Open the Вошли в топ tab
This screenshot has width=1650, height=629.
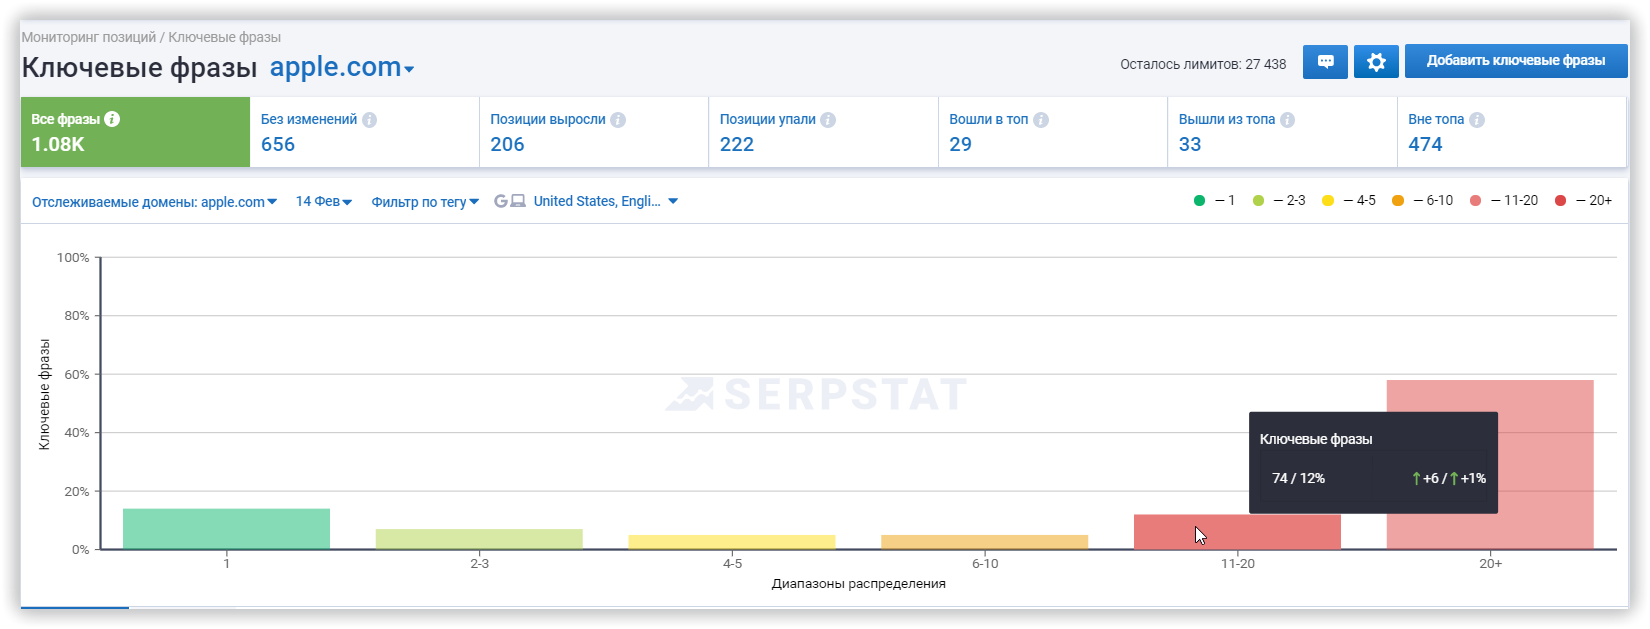click(1053, 132)
